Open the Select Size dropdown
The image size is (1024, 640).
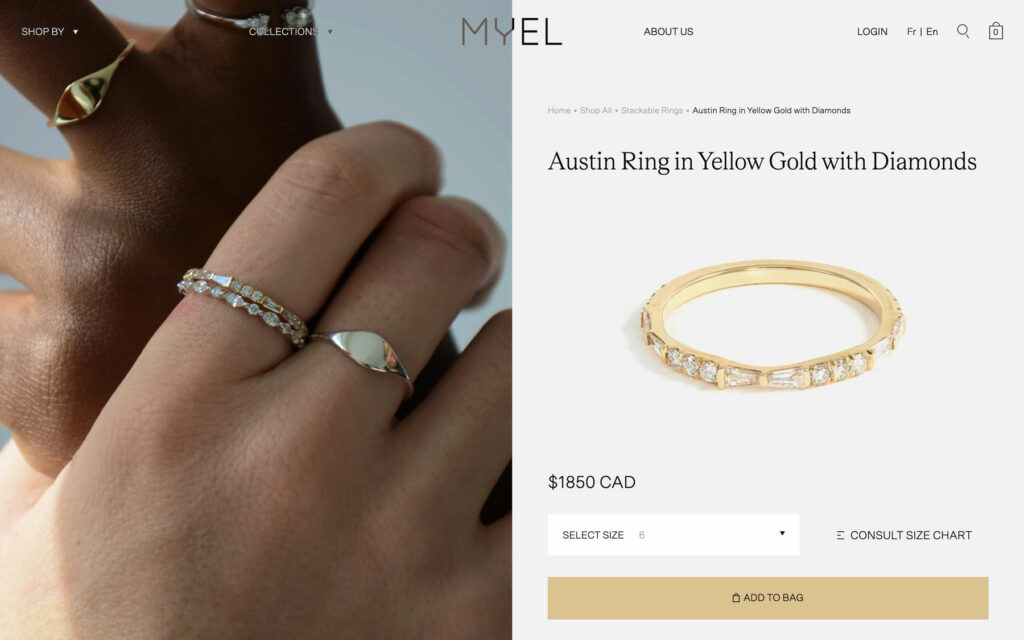(673, 535)
